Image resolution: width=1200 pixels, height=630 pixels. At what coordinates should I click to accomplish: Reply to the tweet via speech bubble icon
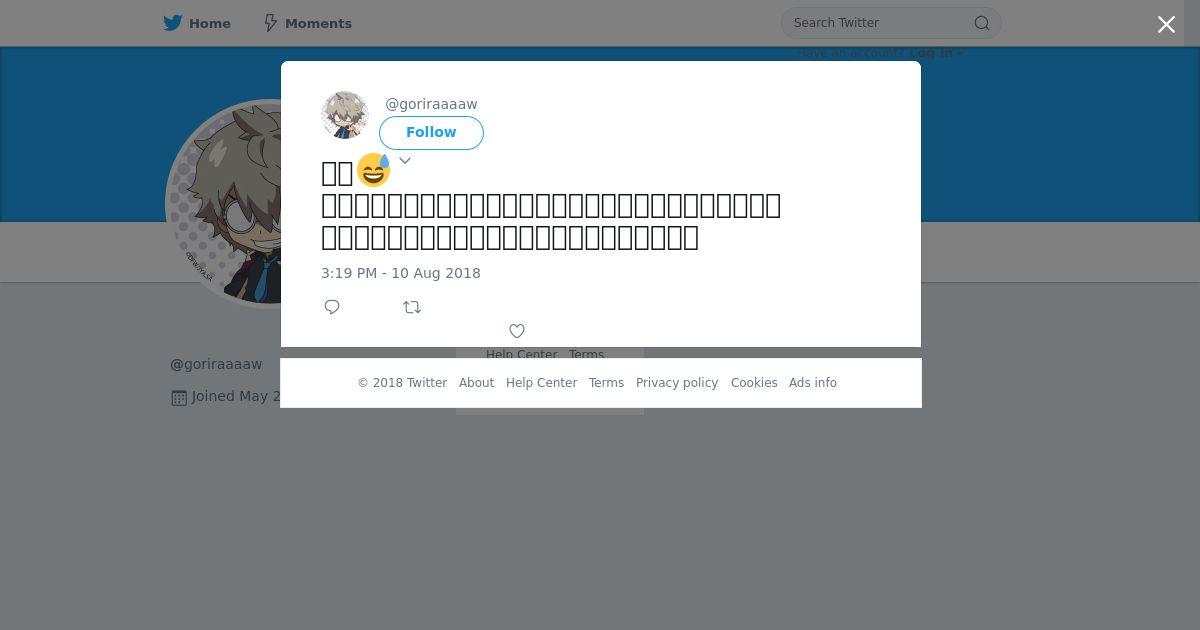click(332, 307)
